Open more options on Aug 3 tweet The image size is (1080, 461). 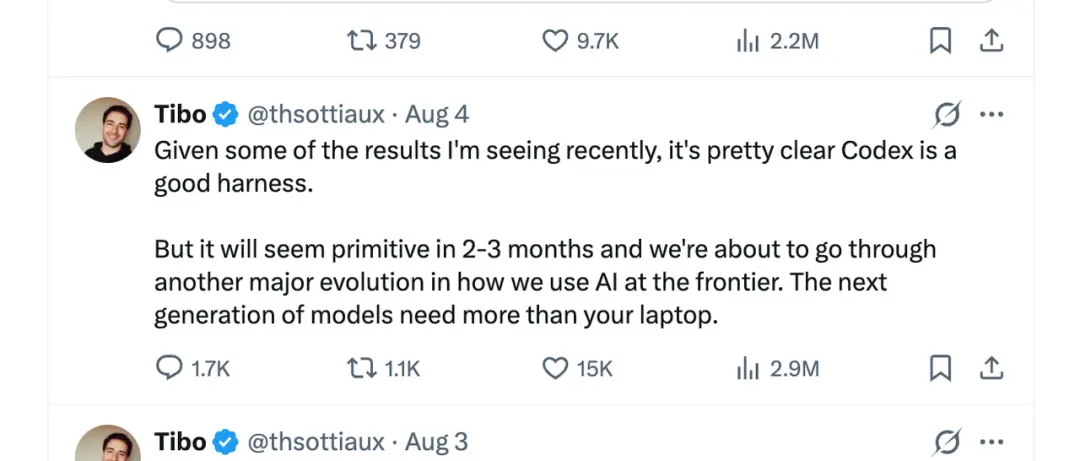(x=991, y=442)
